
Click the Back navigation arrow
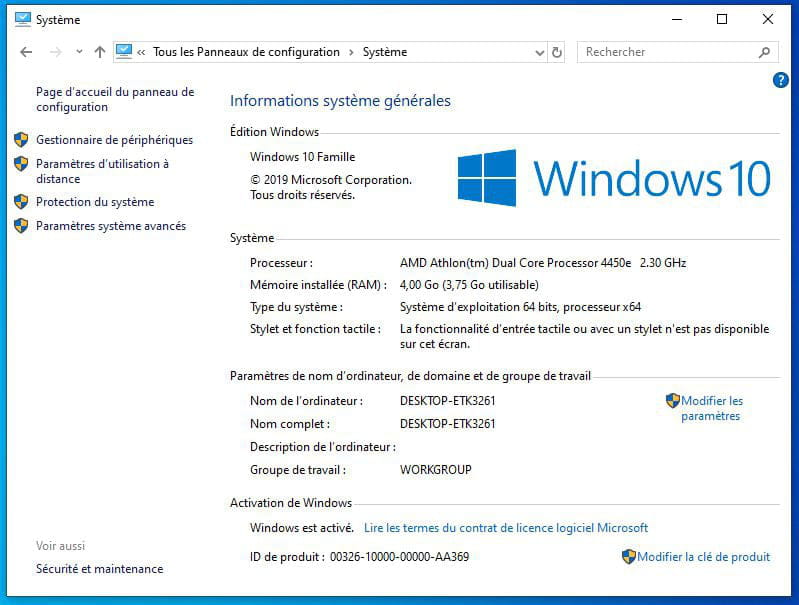coord(26,52)
